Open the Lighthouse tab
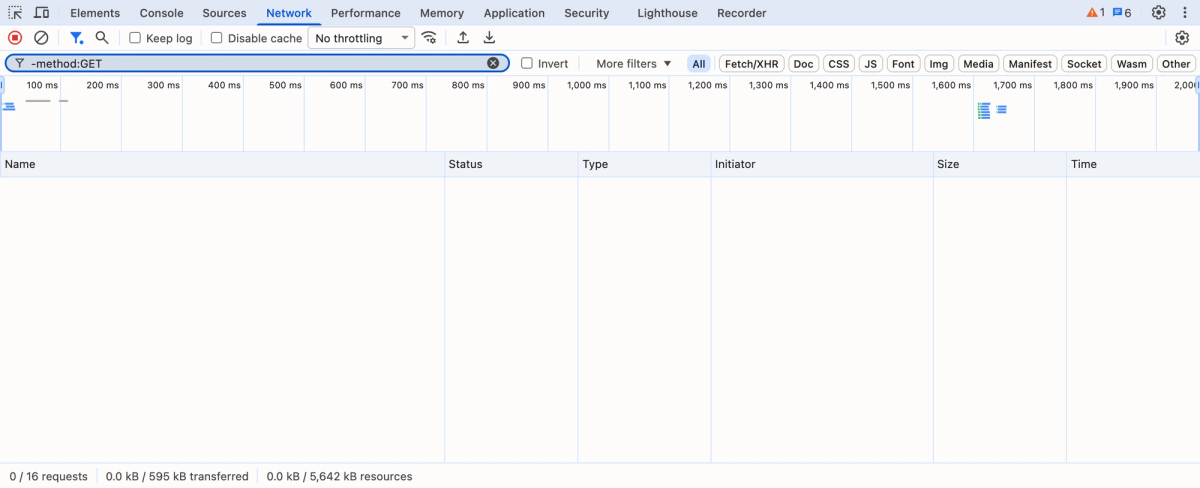 (667, 13)
